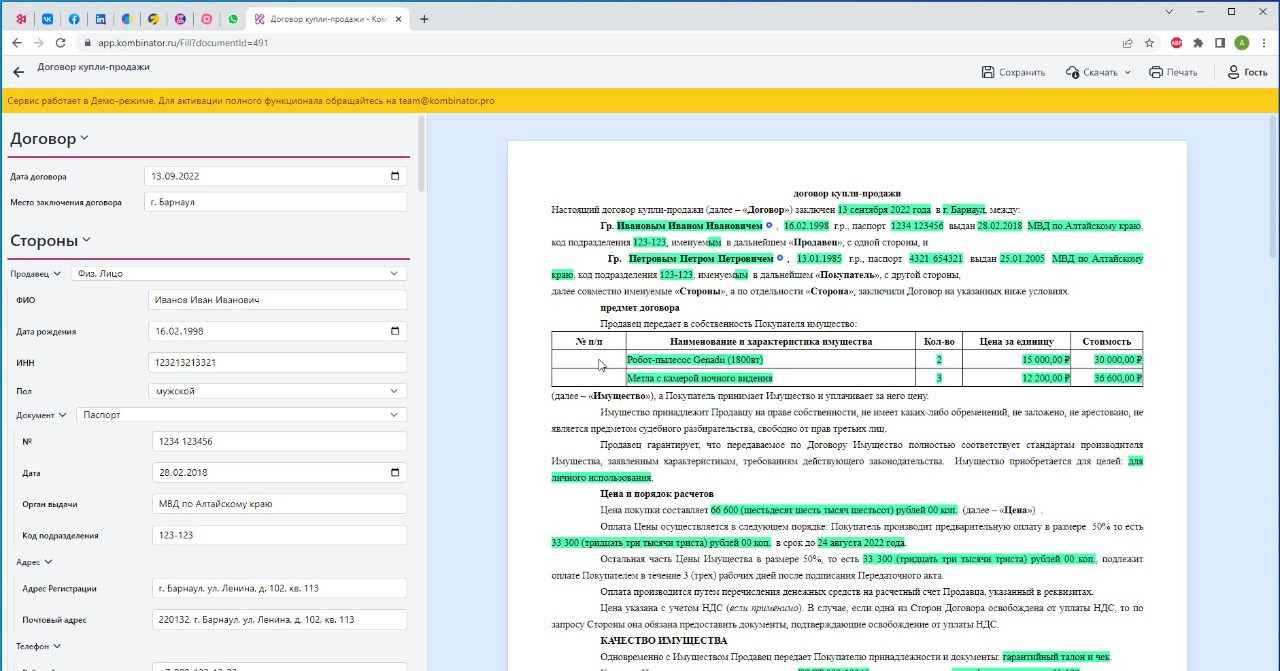Click highlighted date 13 сентября 2022 года

click(x=885, y=210)
